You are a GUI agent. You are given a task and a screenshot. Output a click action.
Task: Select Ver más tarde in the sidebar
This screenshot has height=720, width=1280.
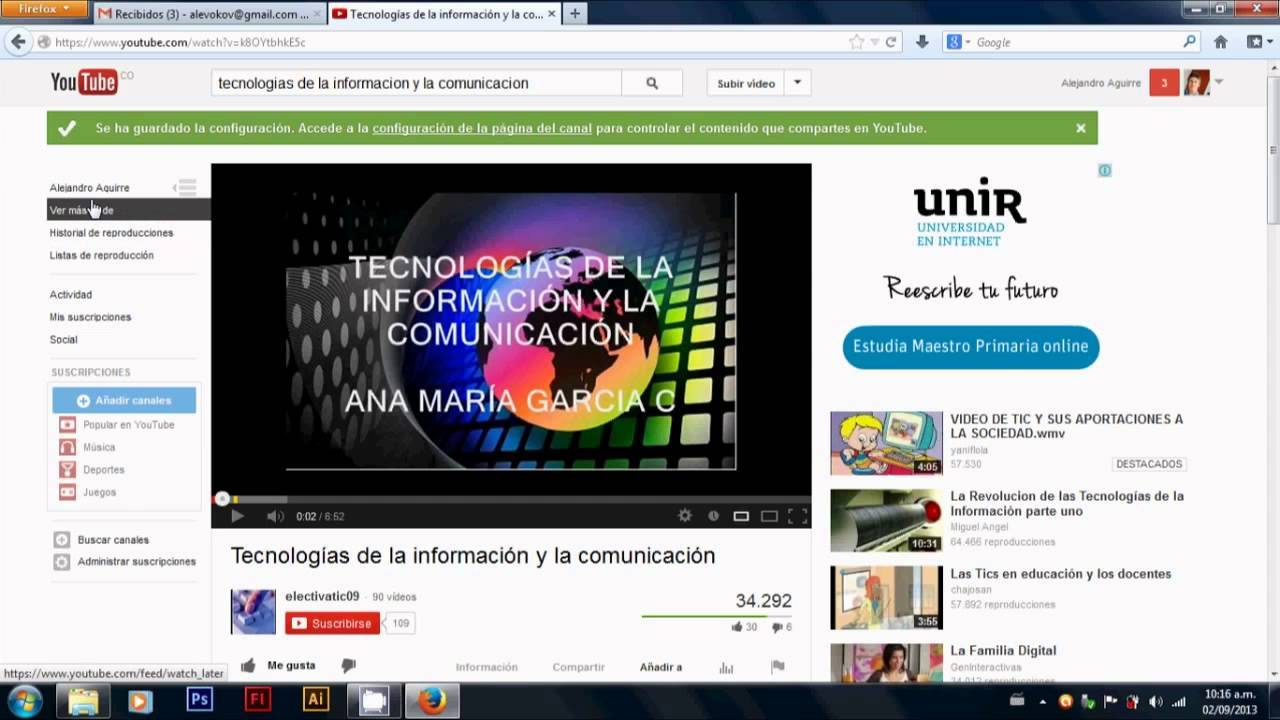pos(129,210)
